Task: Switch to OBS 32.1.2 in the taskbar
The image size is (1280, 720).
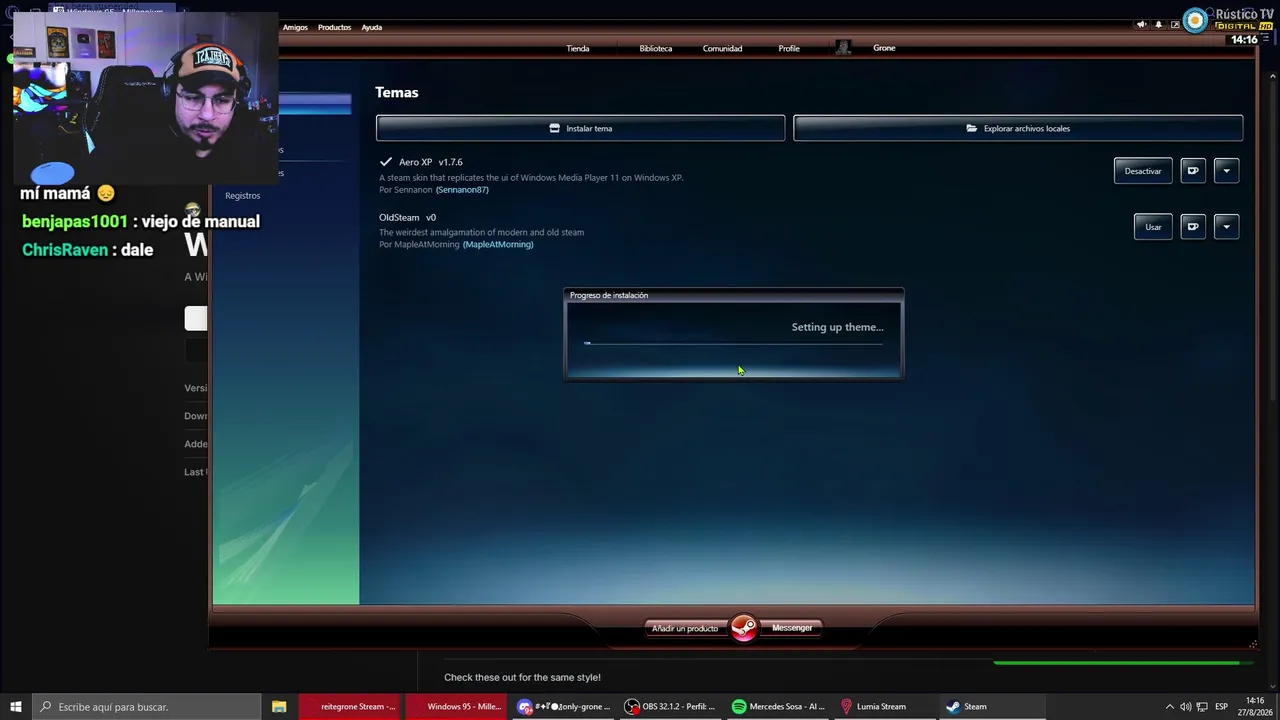Action: (x=669, y=706)
